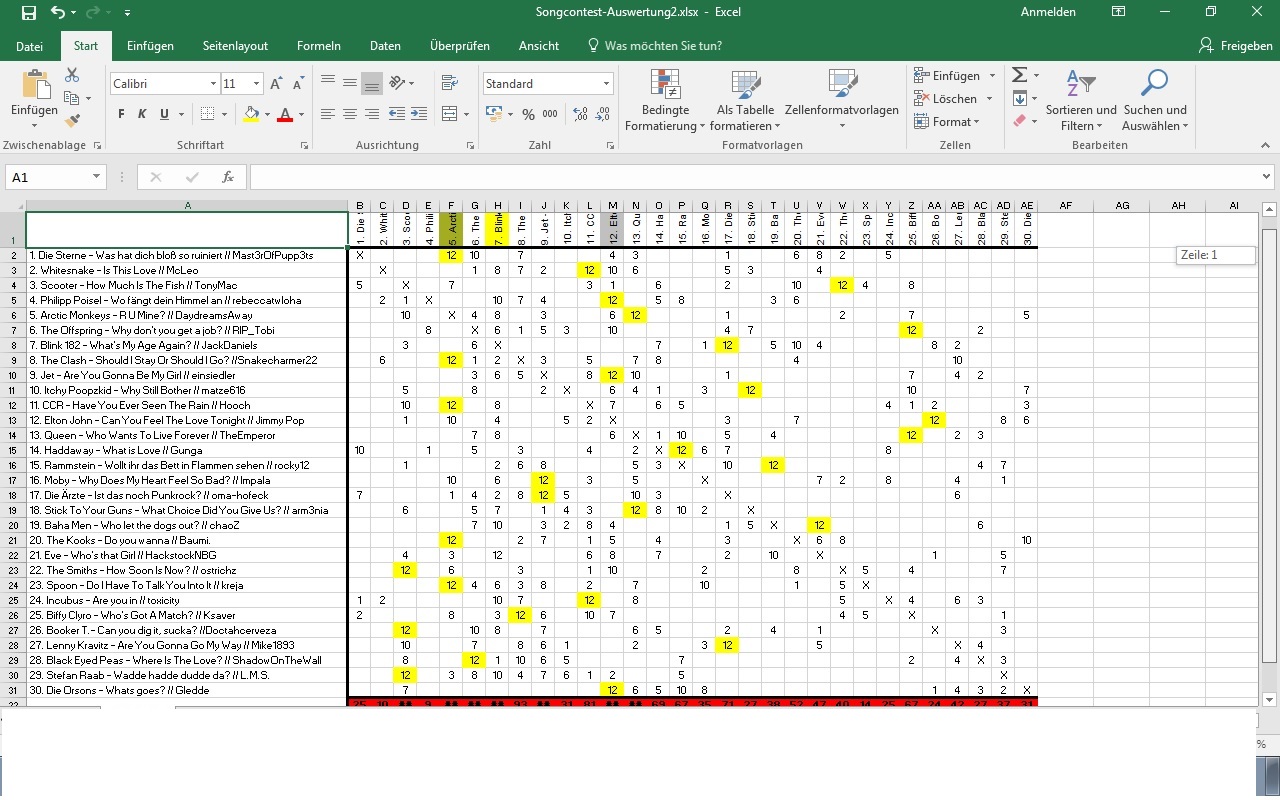This screenshot has width=1280, height=800.
Task: Open Sortieren und Filtern menu
Action: pyautogui.click(x=1081, y=101)
